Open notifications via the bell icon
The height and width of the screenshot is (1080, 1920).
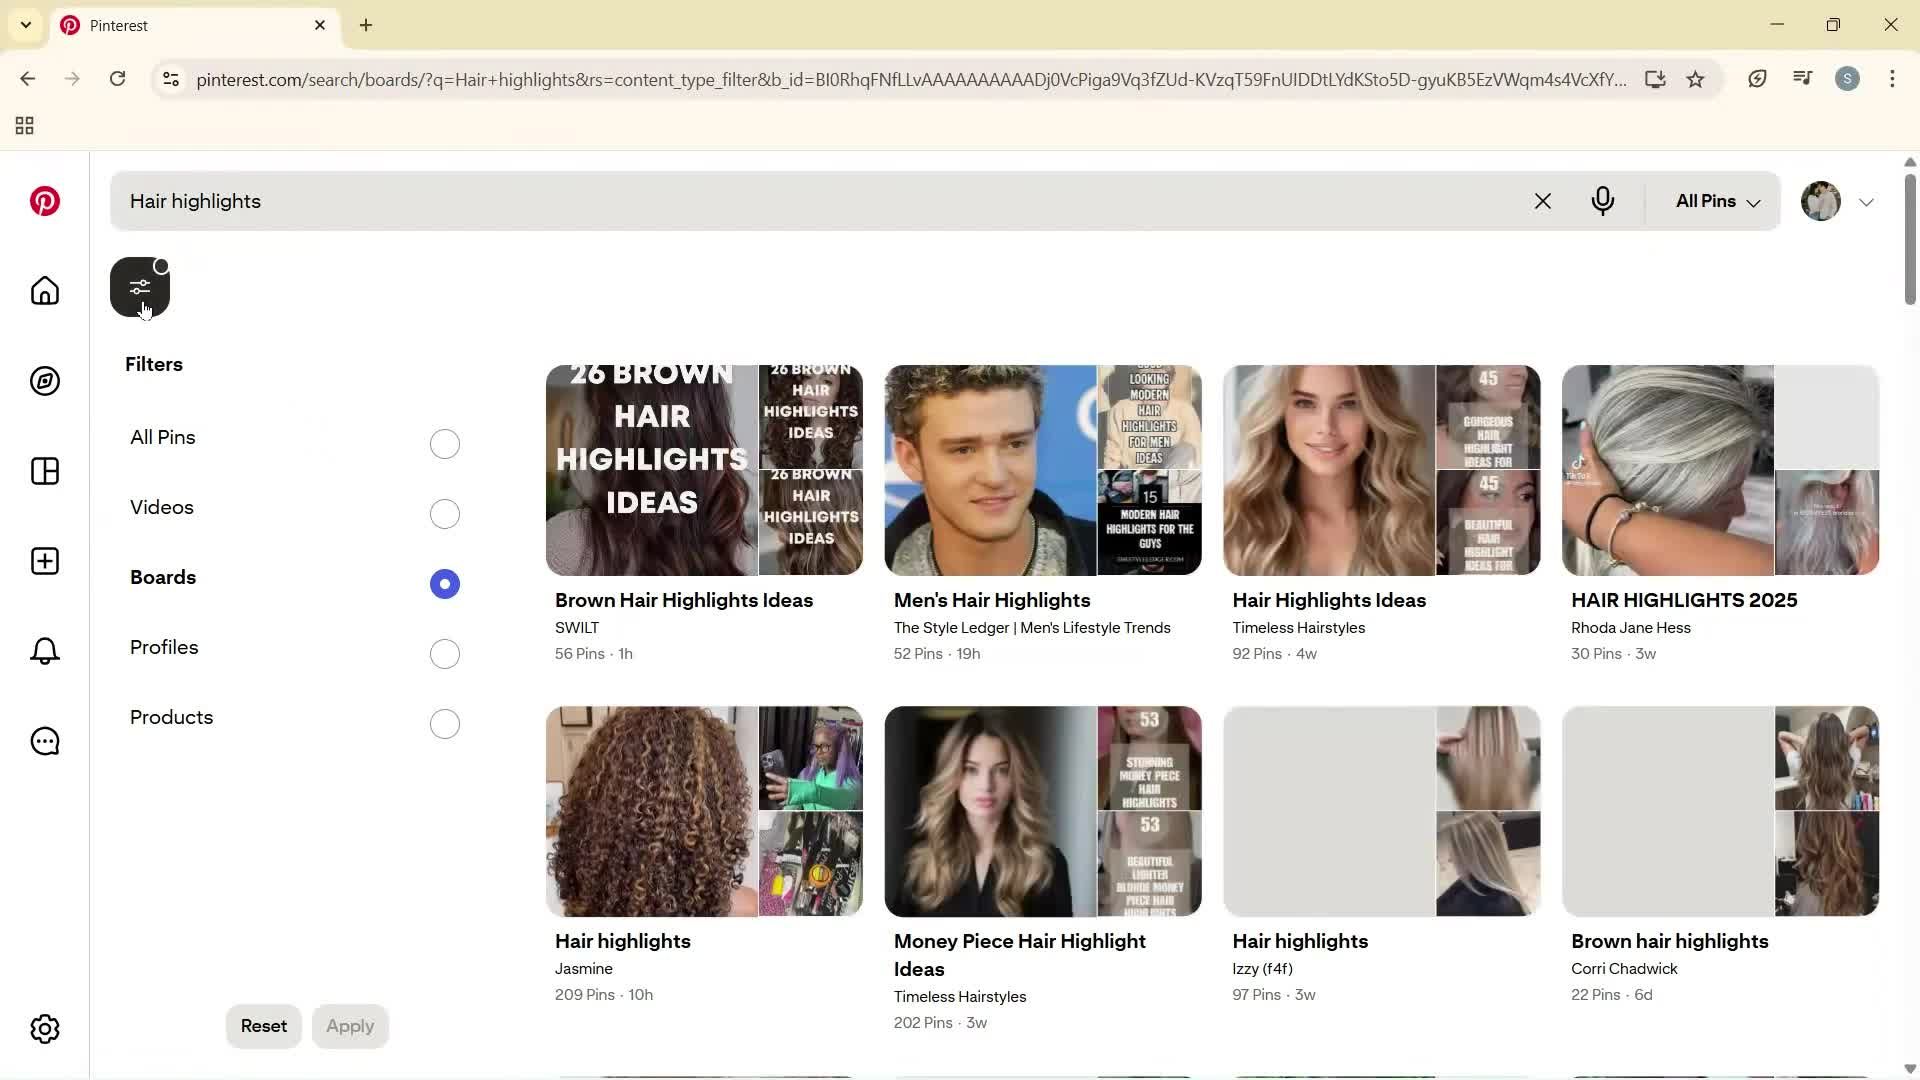click(x=44, y=651)
